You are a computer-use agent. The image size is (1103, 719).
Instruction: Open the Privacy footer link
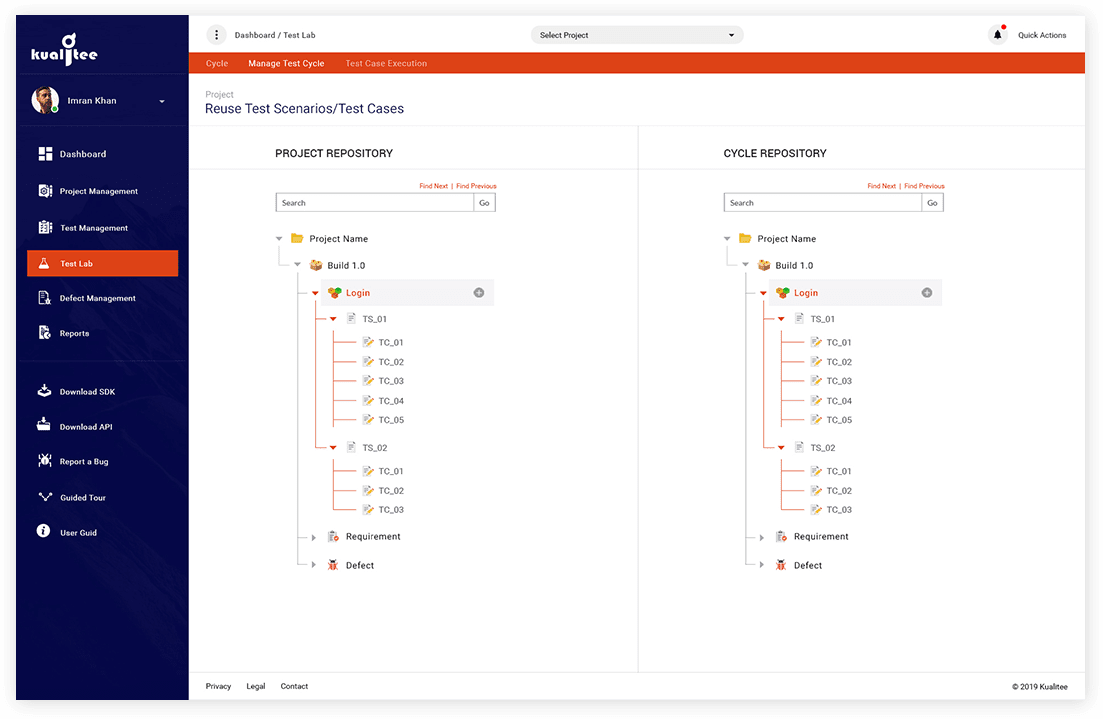(x=218, y=686)
